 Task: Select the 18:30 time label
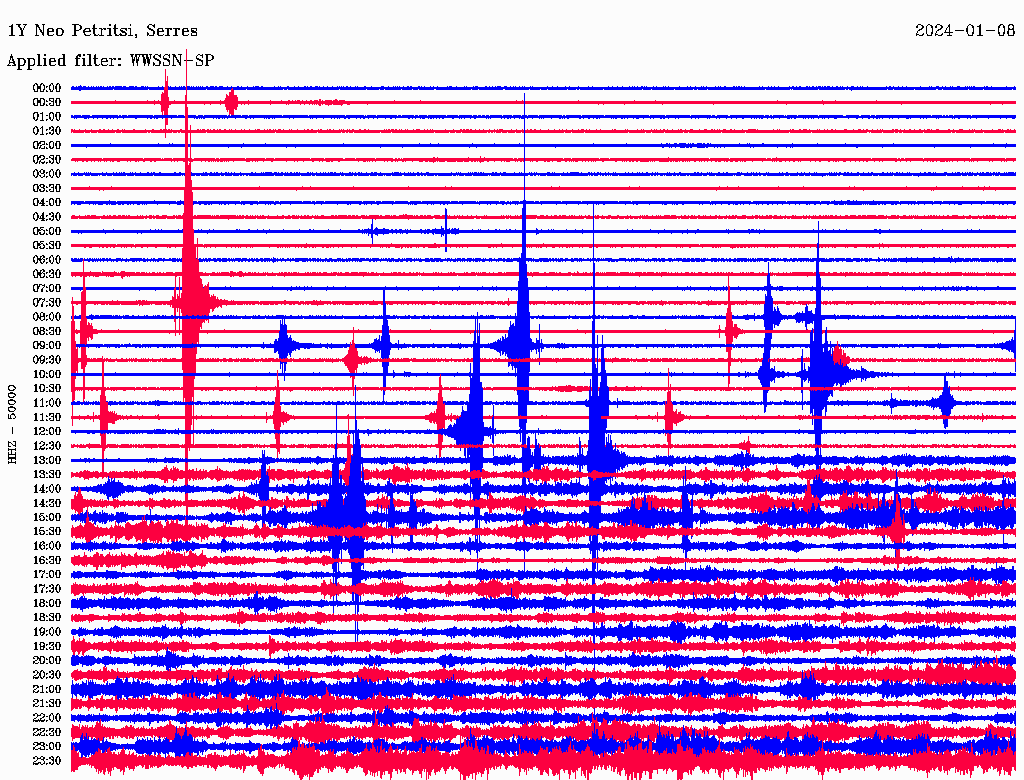click(x=47, y=617)
